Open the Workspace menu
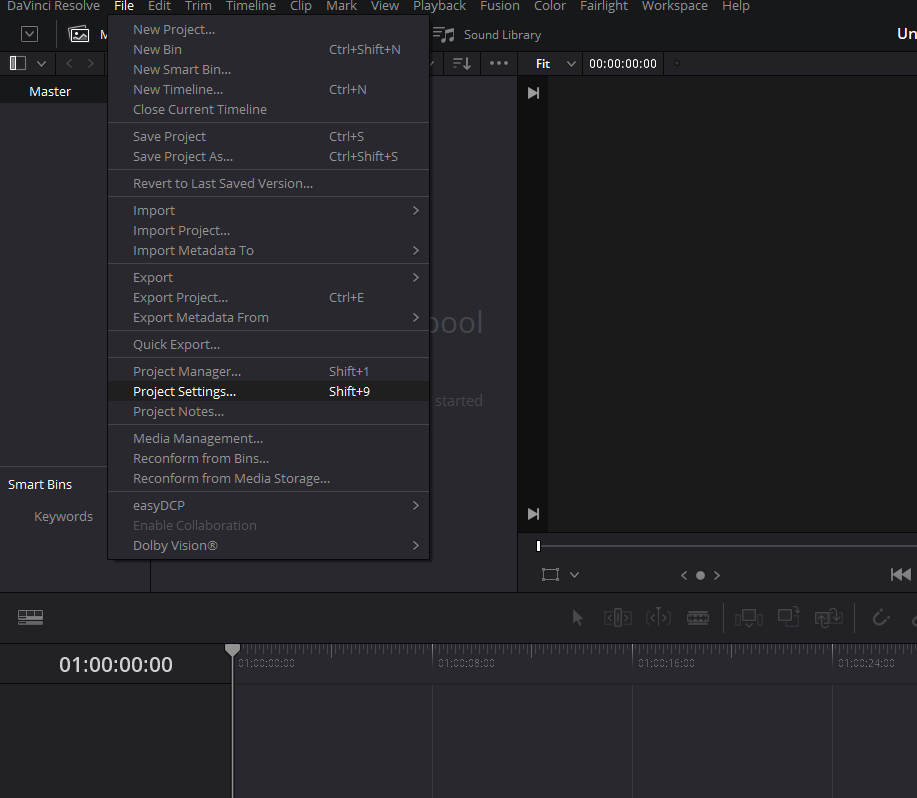The image size is (917, 798). click(674, 6)
